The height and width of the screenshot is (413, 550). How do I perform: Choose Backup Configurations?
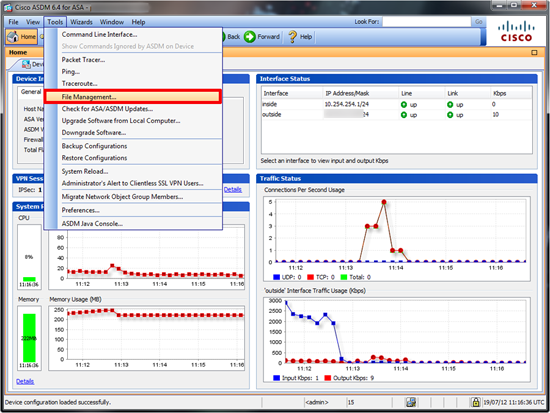(133, 146)
